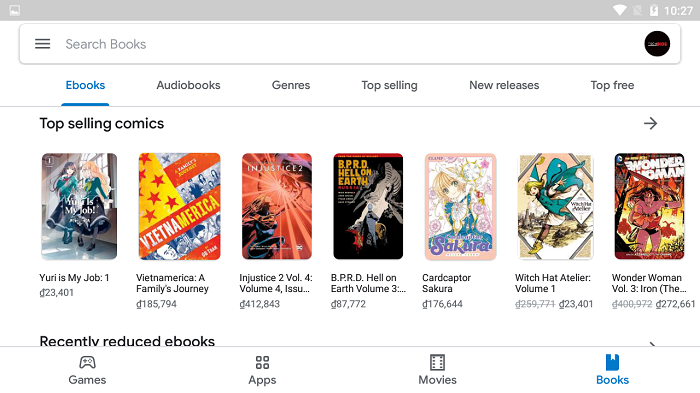
Task: Expand Top selling comics with arrow
Action: [650, 123]
